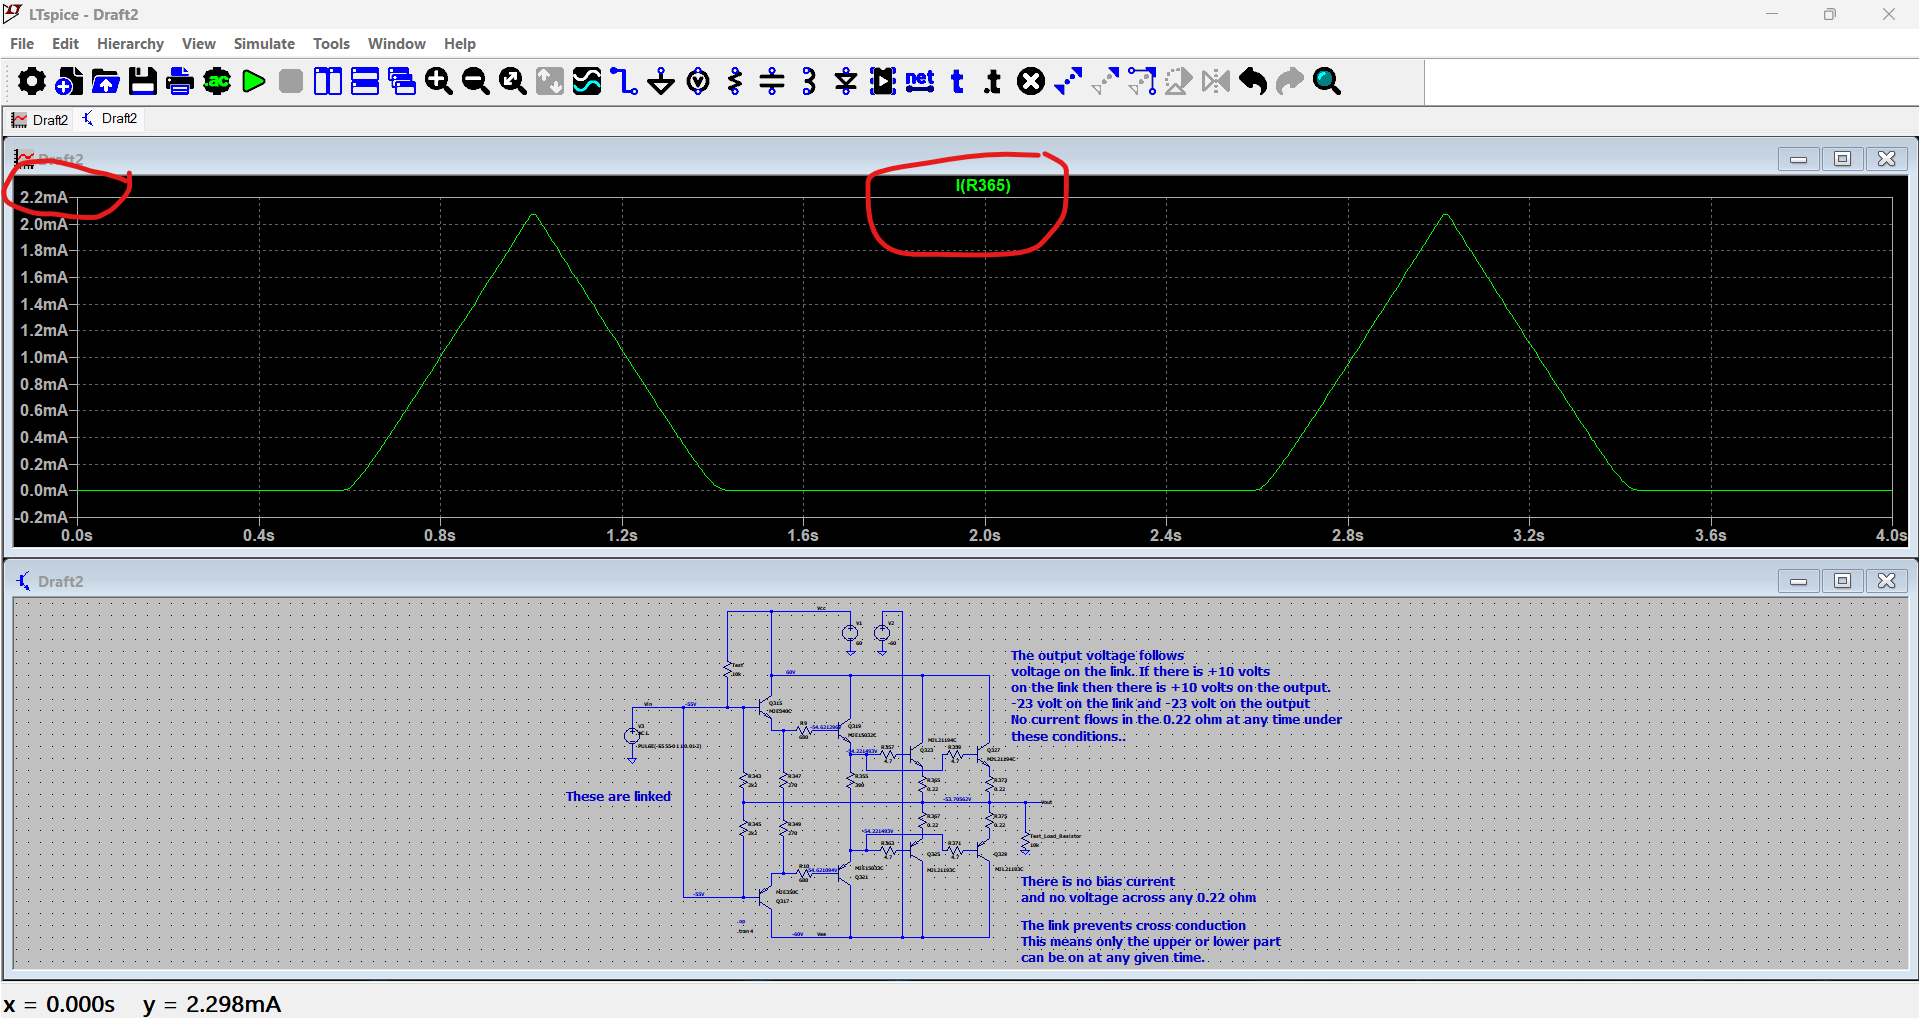Open the Help menu
The width and height of the screenshot is (1919, 1018).
(x=460, y=44)
